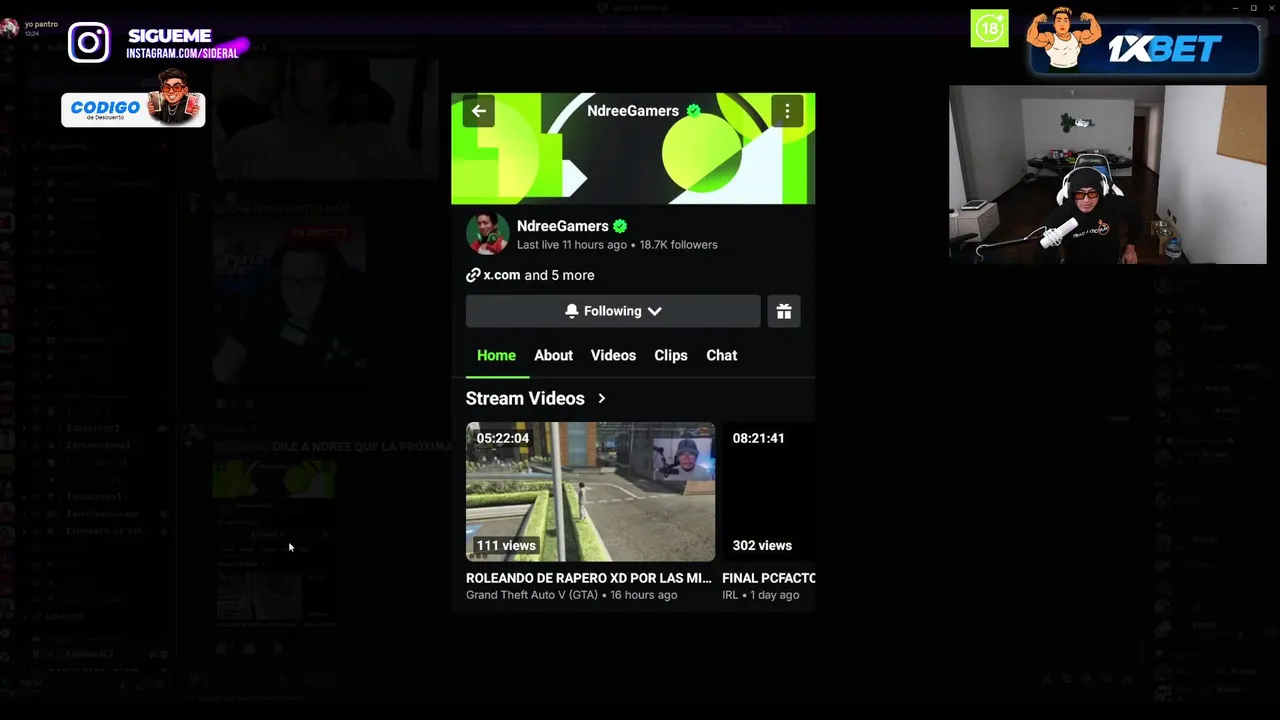Click the NdreeGamers profile avatar
This screenshot has width=1280, height=720.
(488, 234)
